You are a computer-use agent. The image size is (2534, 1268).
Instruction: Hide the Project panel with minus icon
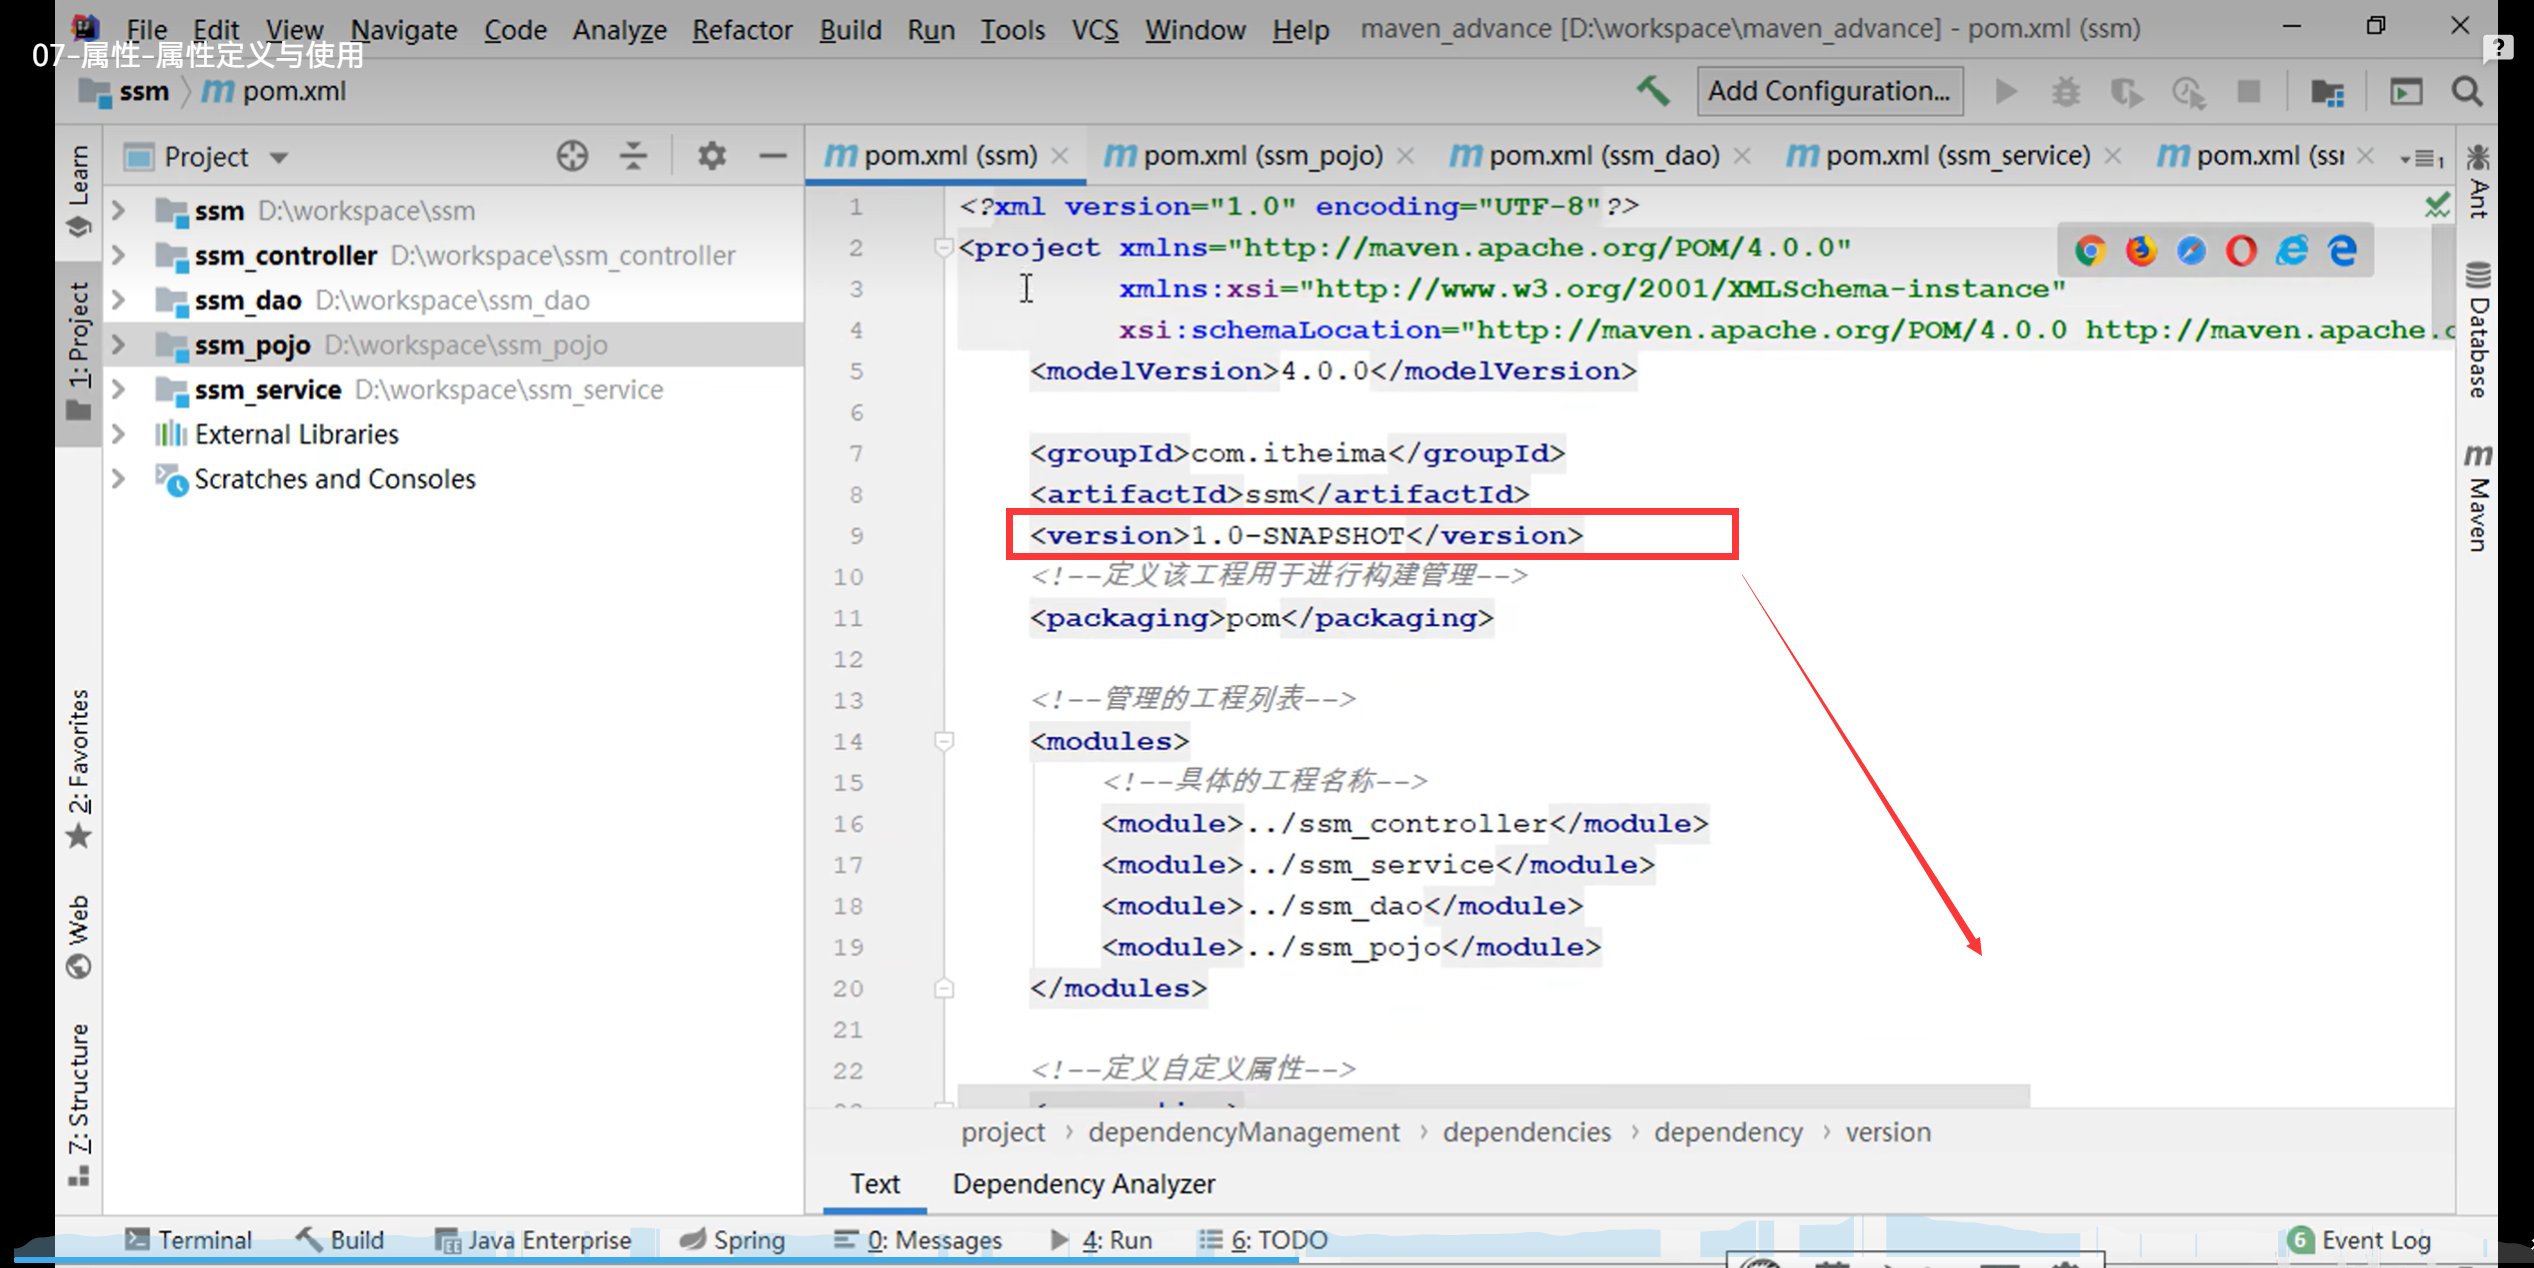772,156
